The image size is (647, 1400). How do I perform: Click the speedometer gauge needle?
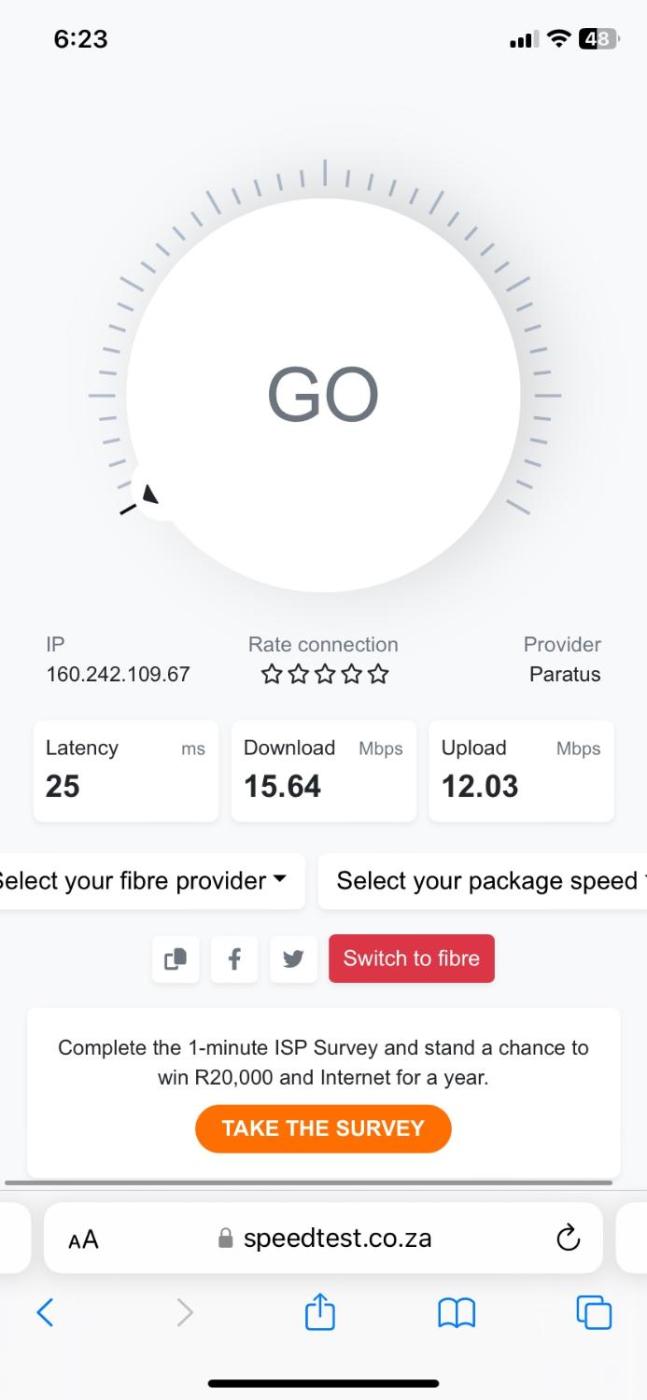[x=150, y=494]
